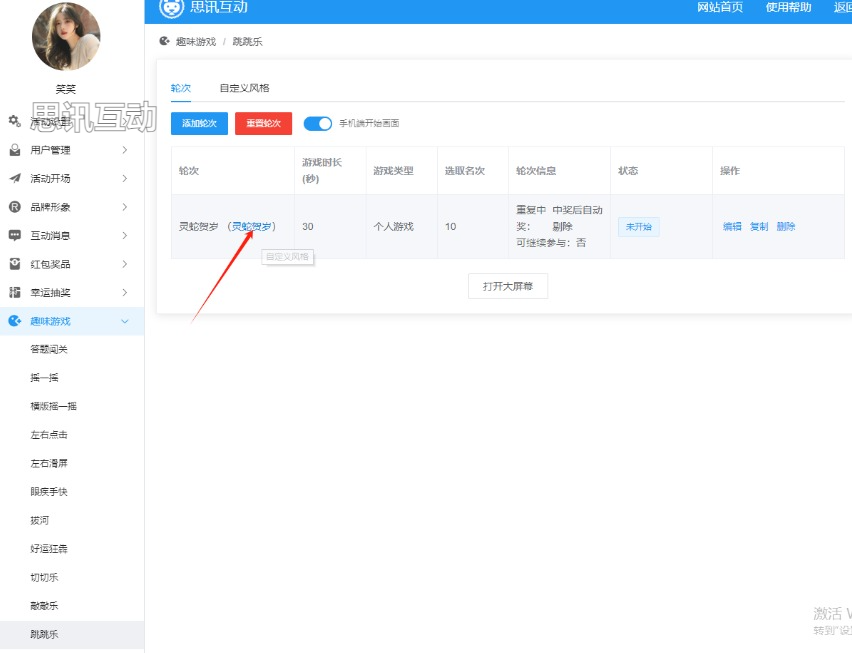Image resolution: width=852 pixels, height=653 pixels.
Task: Click the user avatar photo
Action: tap(66, 36)
